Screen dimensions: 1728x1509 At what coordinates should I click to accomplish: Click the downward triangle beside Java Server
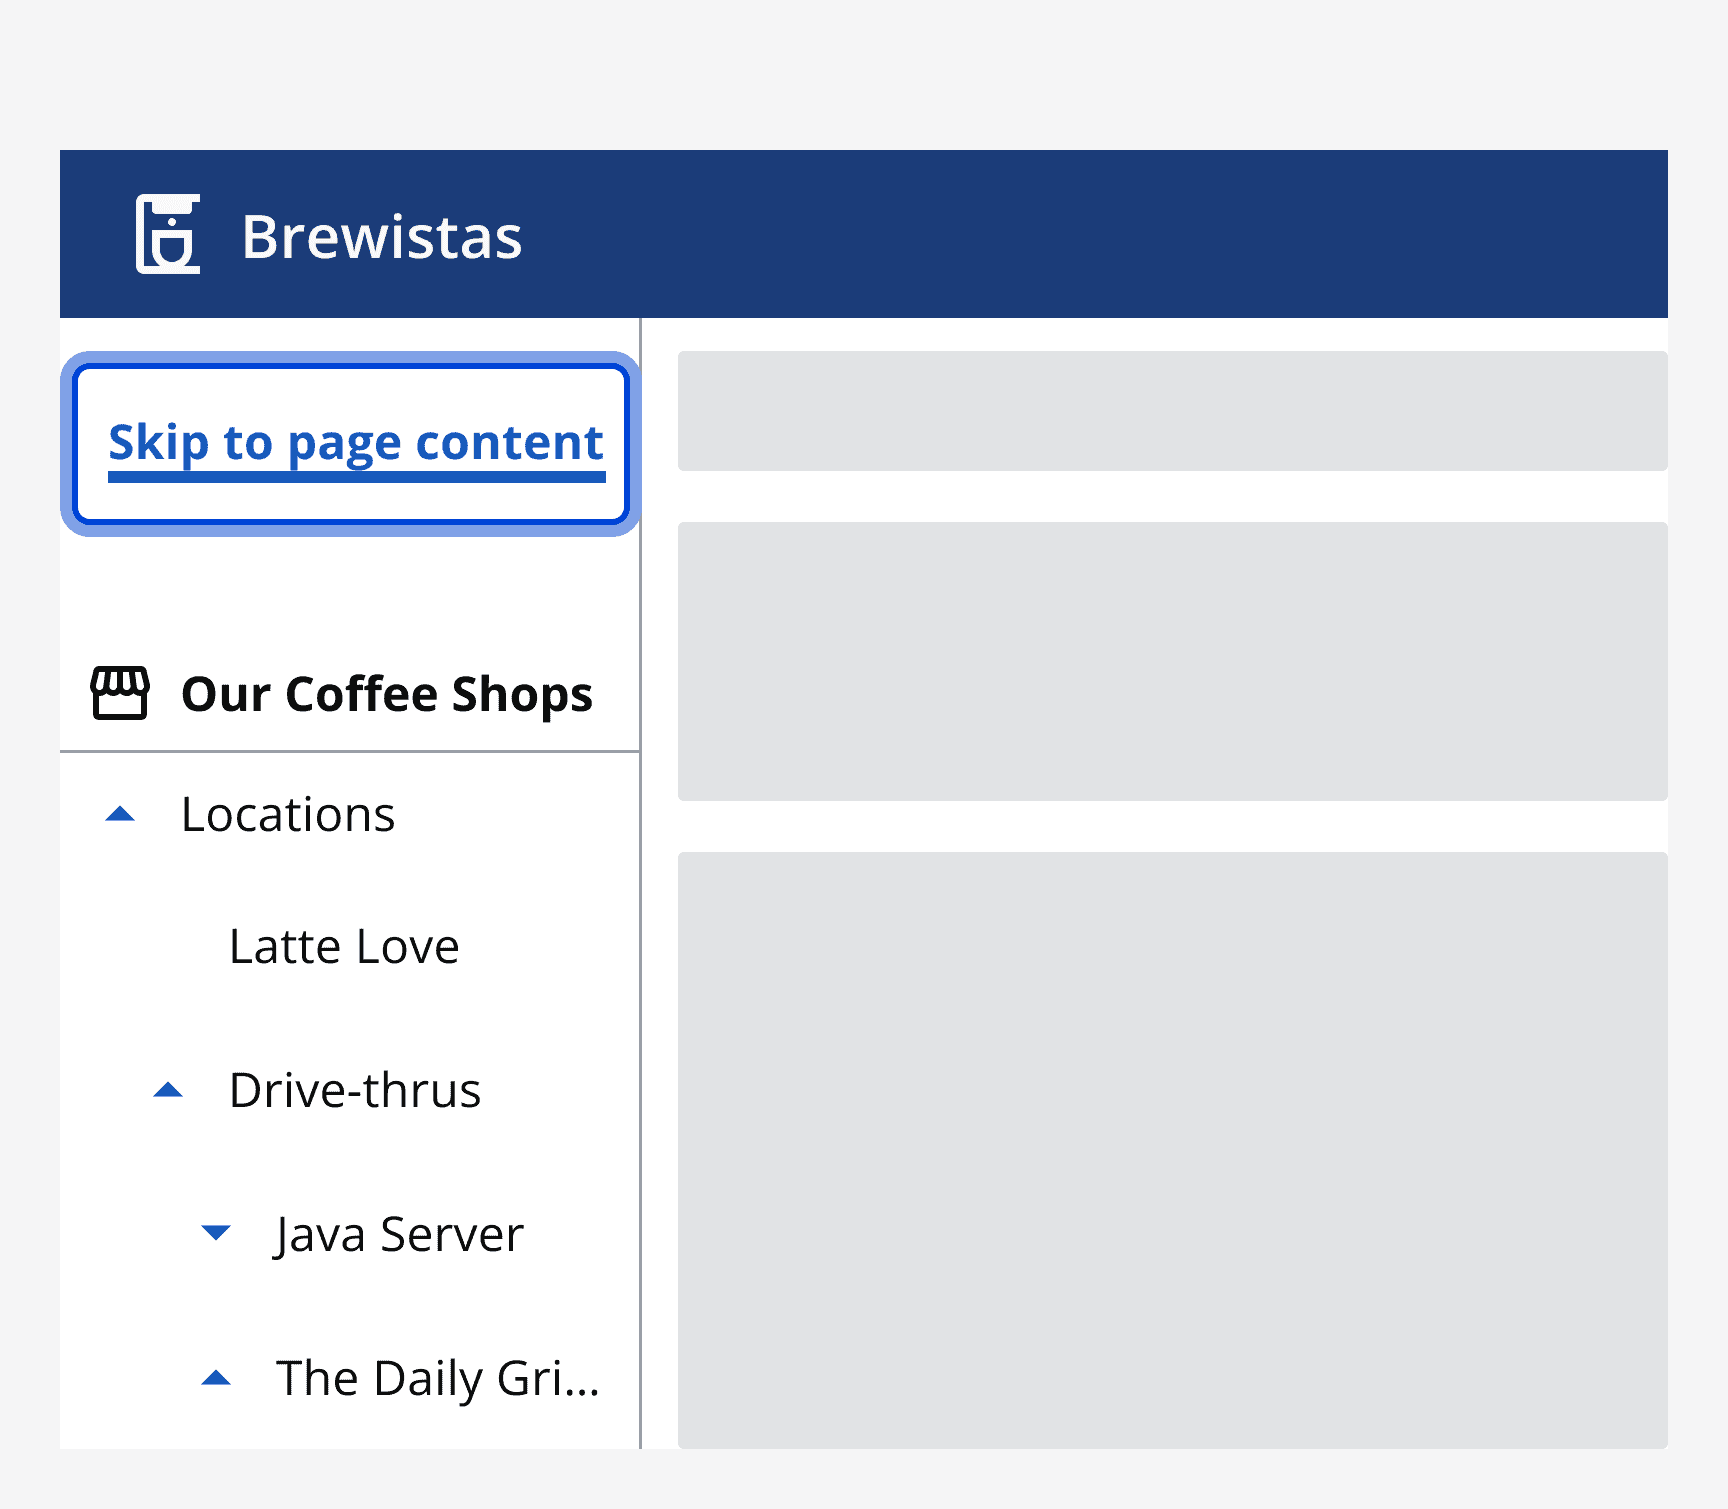(x=216, y=1233)
